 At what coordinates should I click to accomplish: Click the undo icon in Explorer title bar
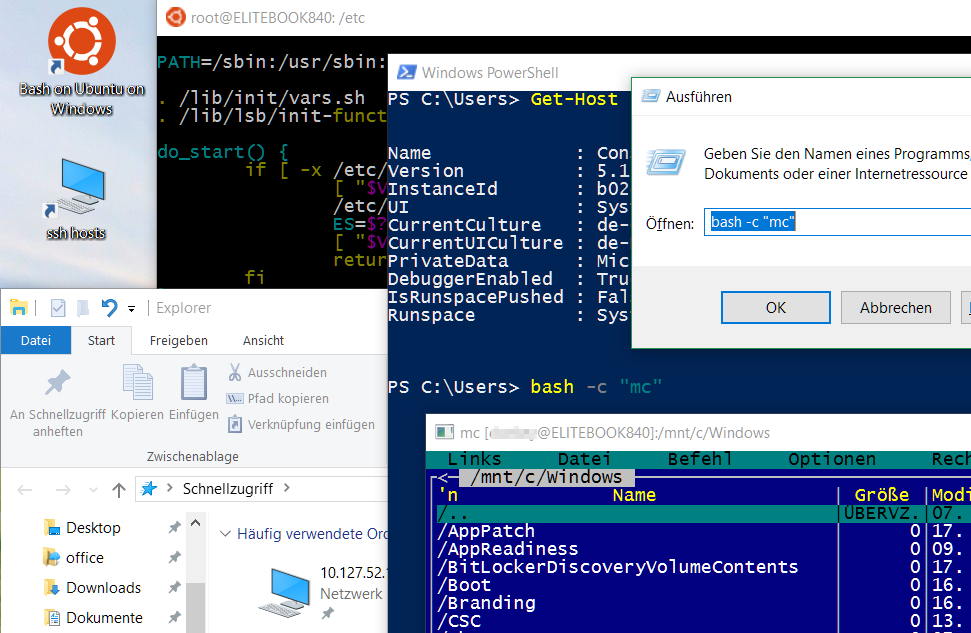tap(109, 308)
